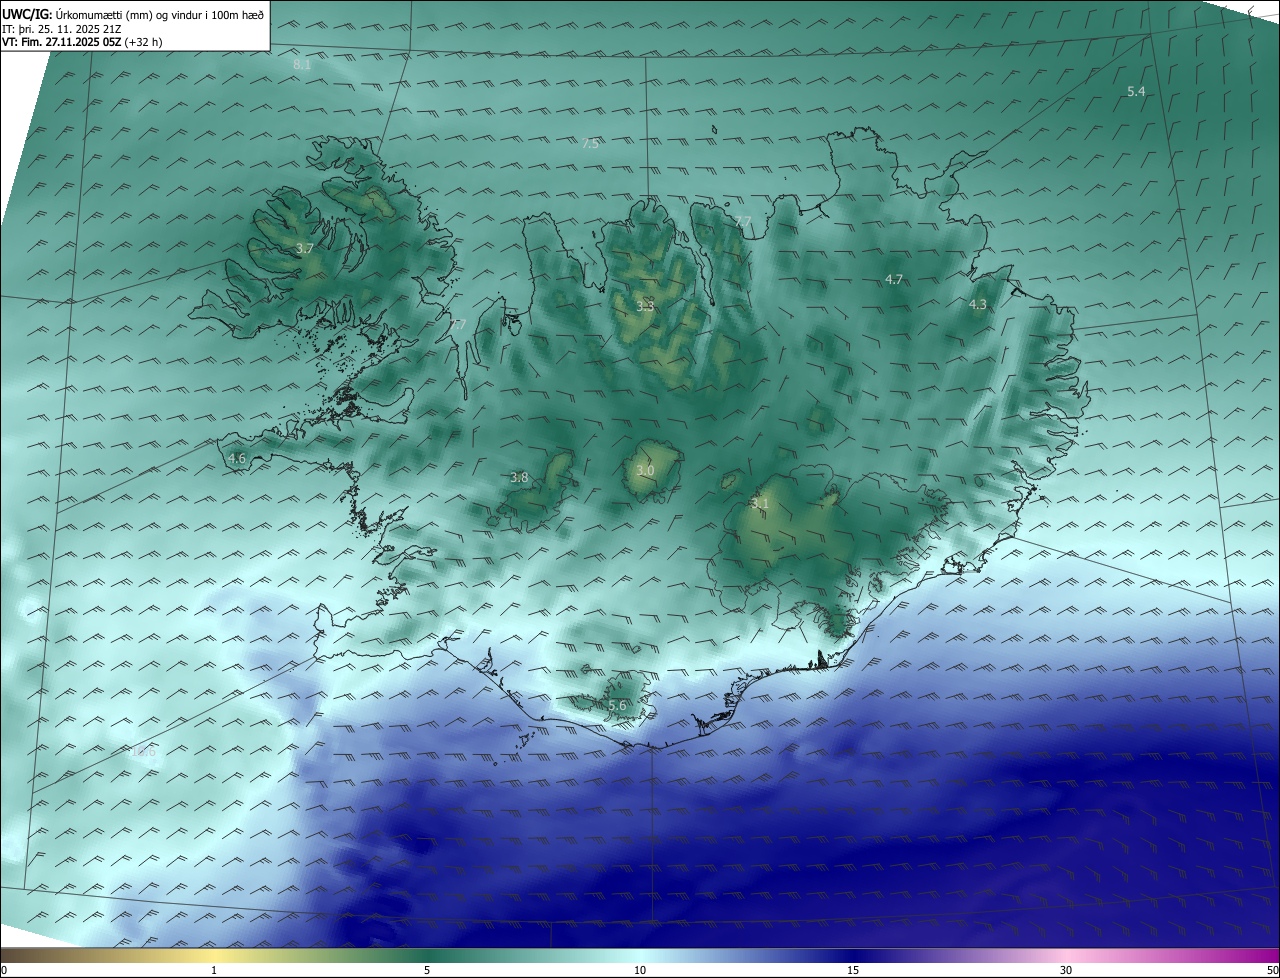Image resolution: width=1280 pixels, height=978 pixels.
Task: Click the colour scale tick labelled 1
Action: [215, 970]
